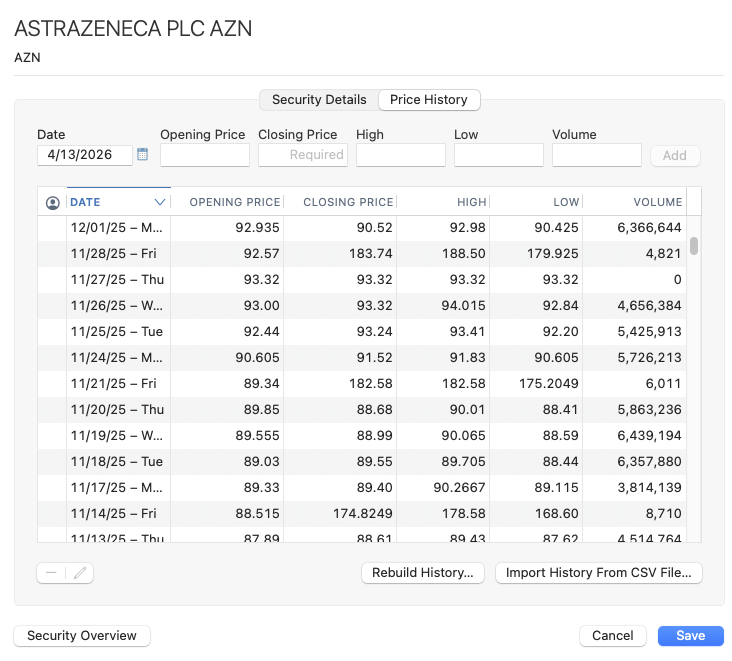This screenshot has height=661, width=732.
Task: Click opening price 90.605 cell
Action: tap(257, 358)
